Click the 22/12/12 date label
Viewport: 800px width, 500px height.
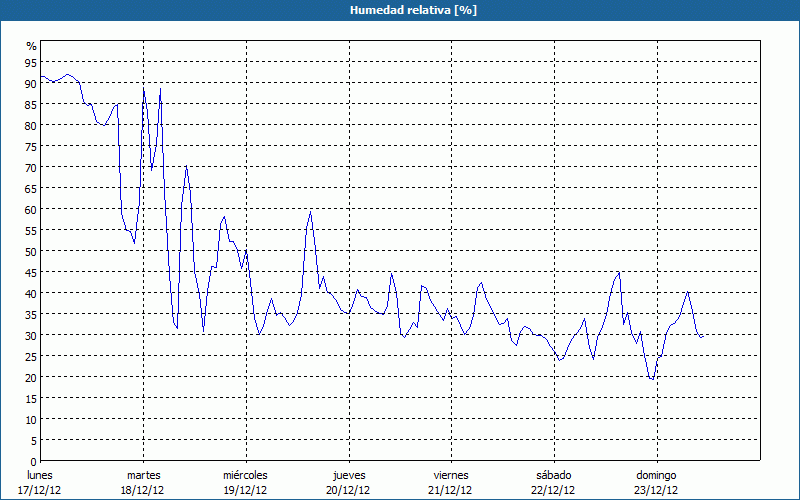pos(554,490)
